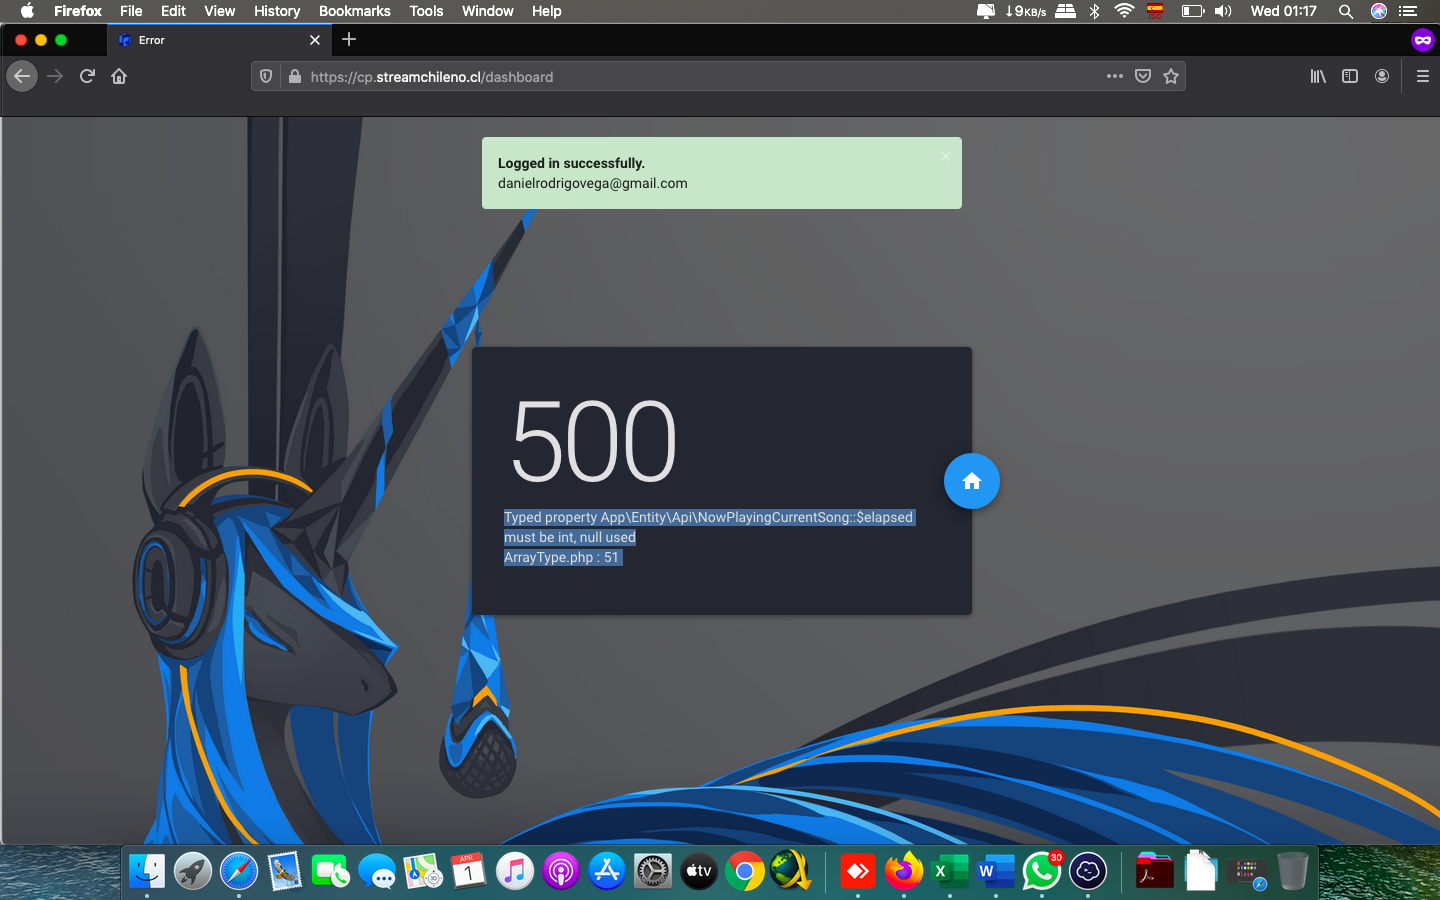
Task: Click the forward navigation arrow
Action: (55, 76)
